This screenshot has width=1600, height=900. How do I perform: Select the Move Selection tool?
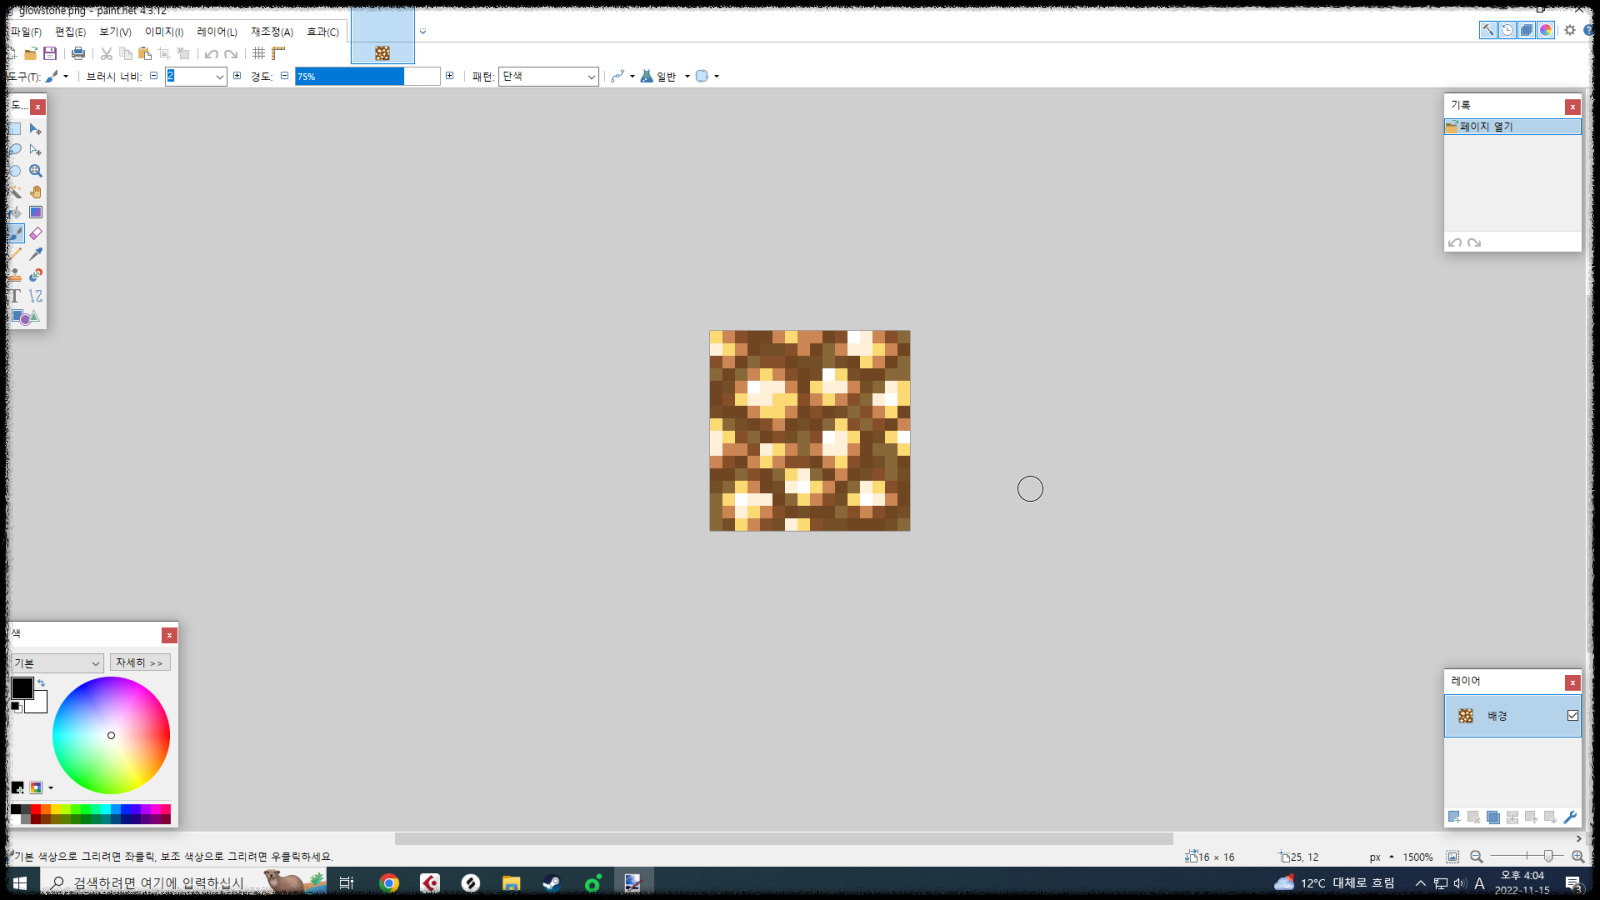click(36, 150)
